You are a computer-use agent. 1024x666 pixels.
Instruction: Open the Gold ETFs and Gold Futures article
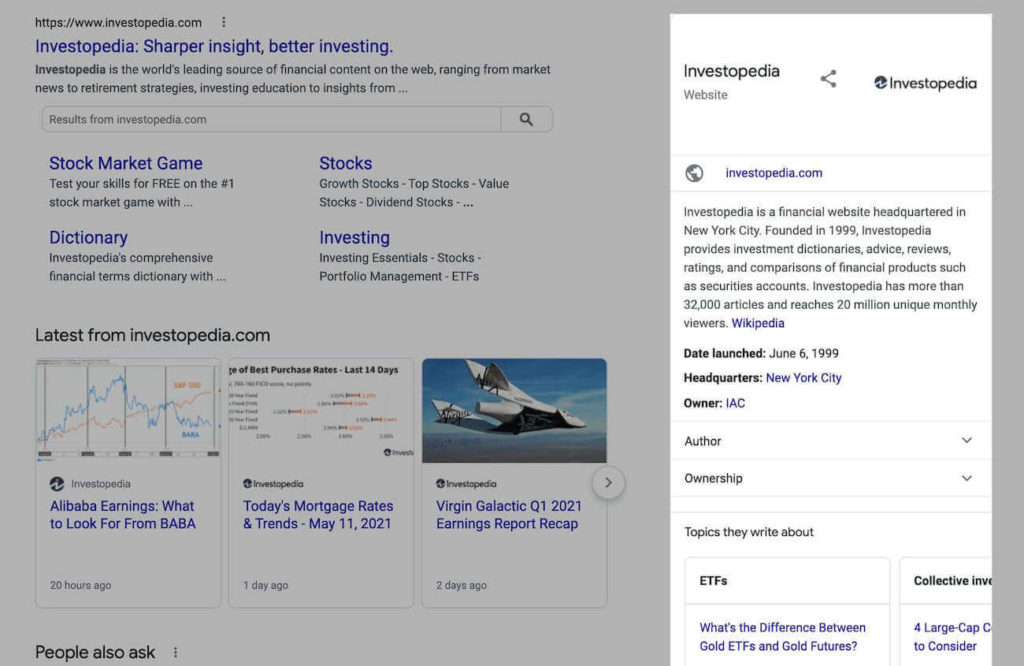(x=782, y=637)
